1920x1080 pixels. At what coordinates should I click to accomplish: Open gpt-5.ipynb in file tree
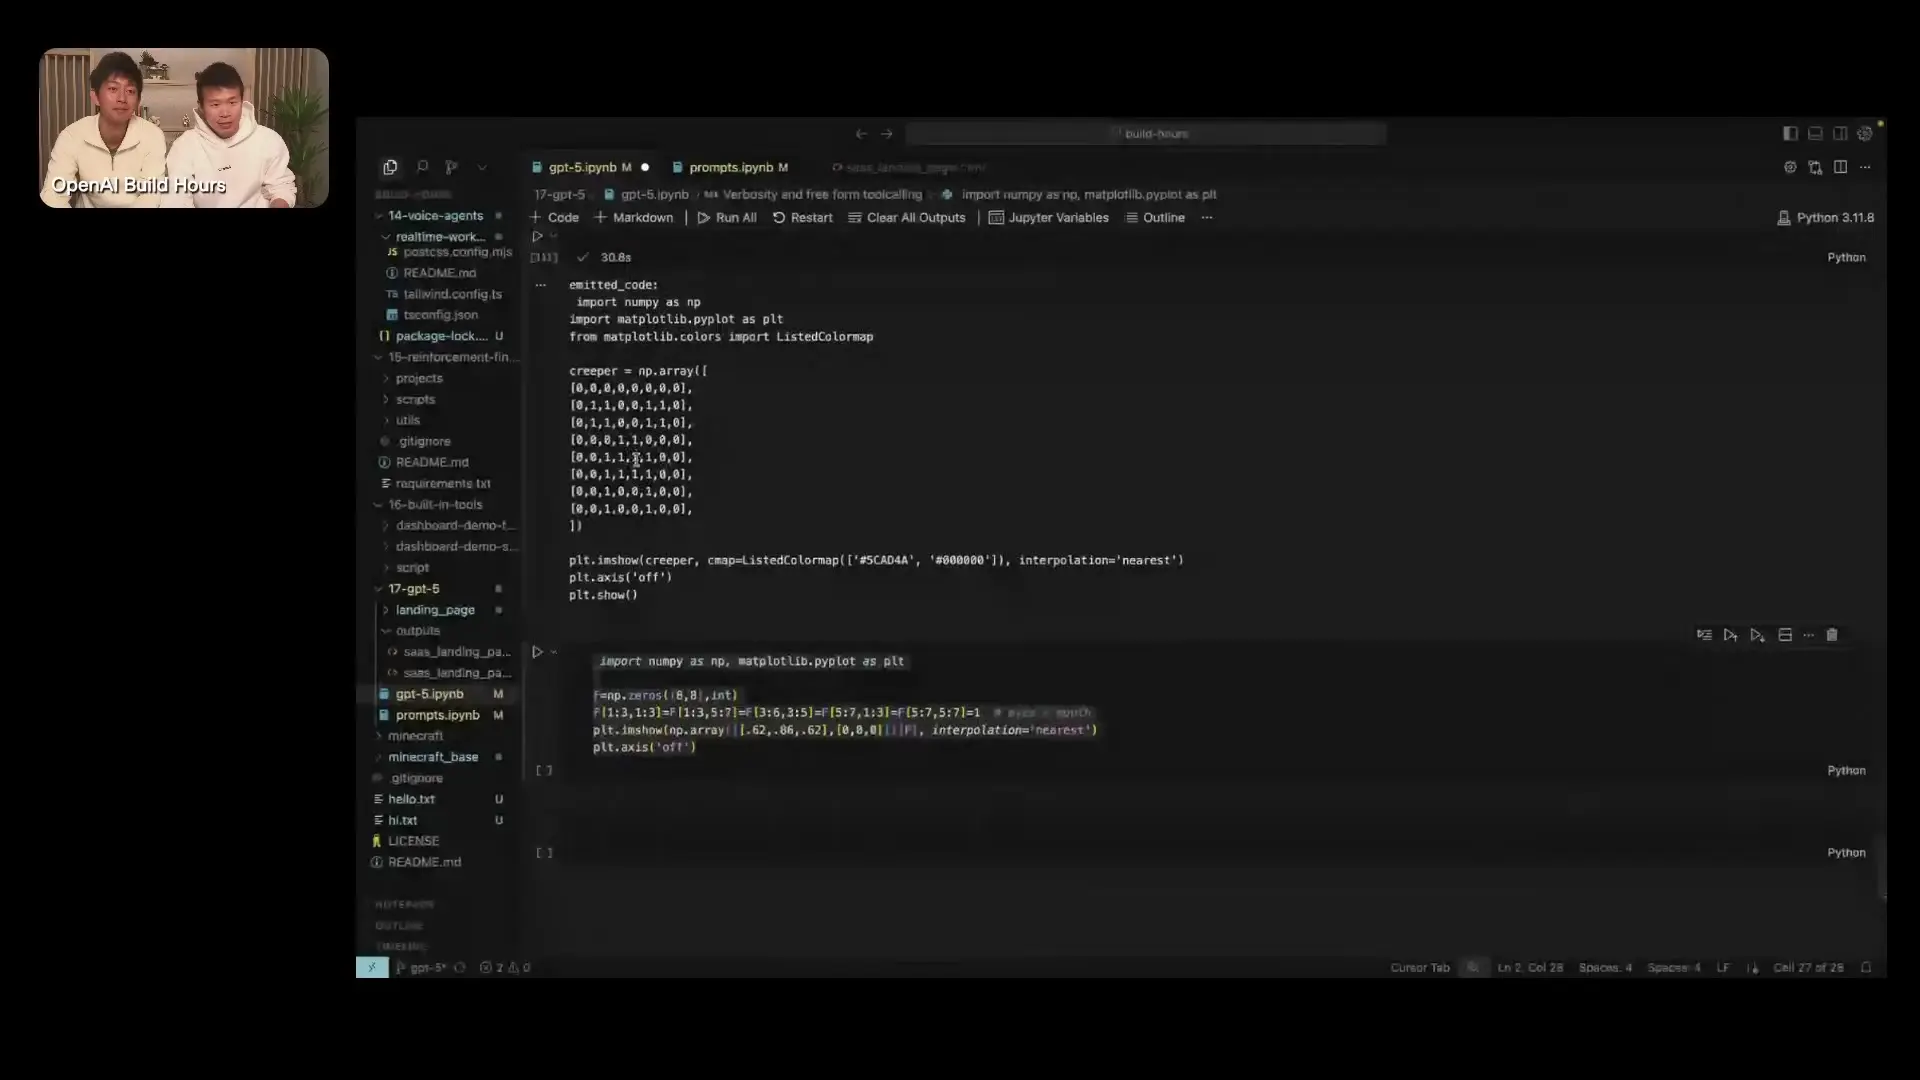click(x=429, y=694)
